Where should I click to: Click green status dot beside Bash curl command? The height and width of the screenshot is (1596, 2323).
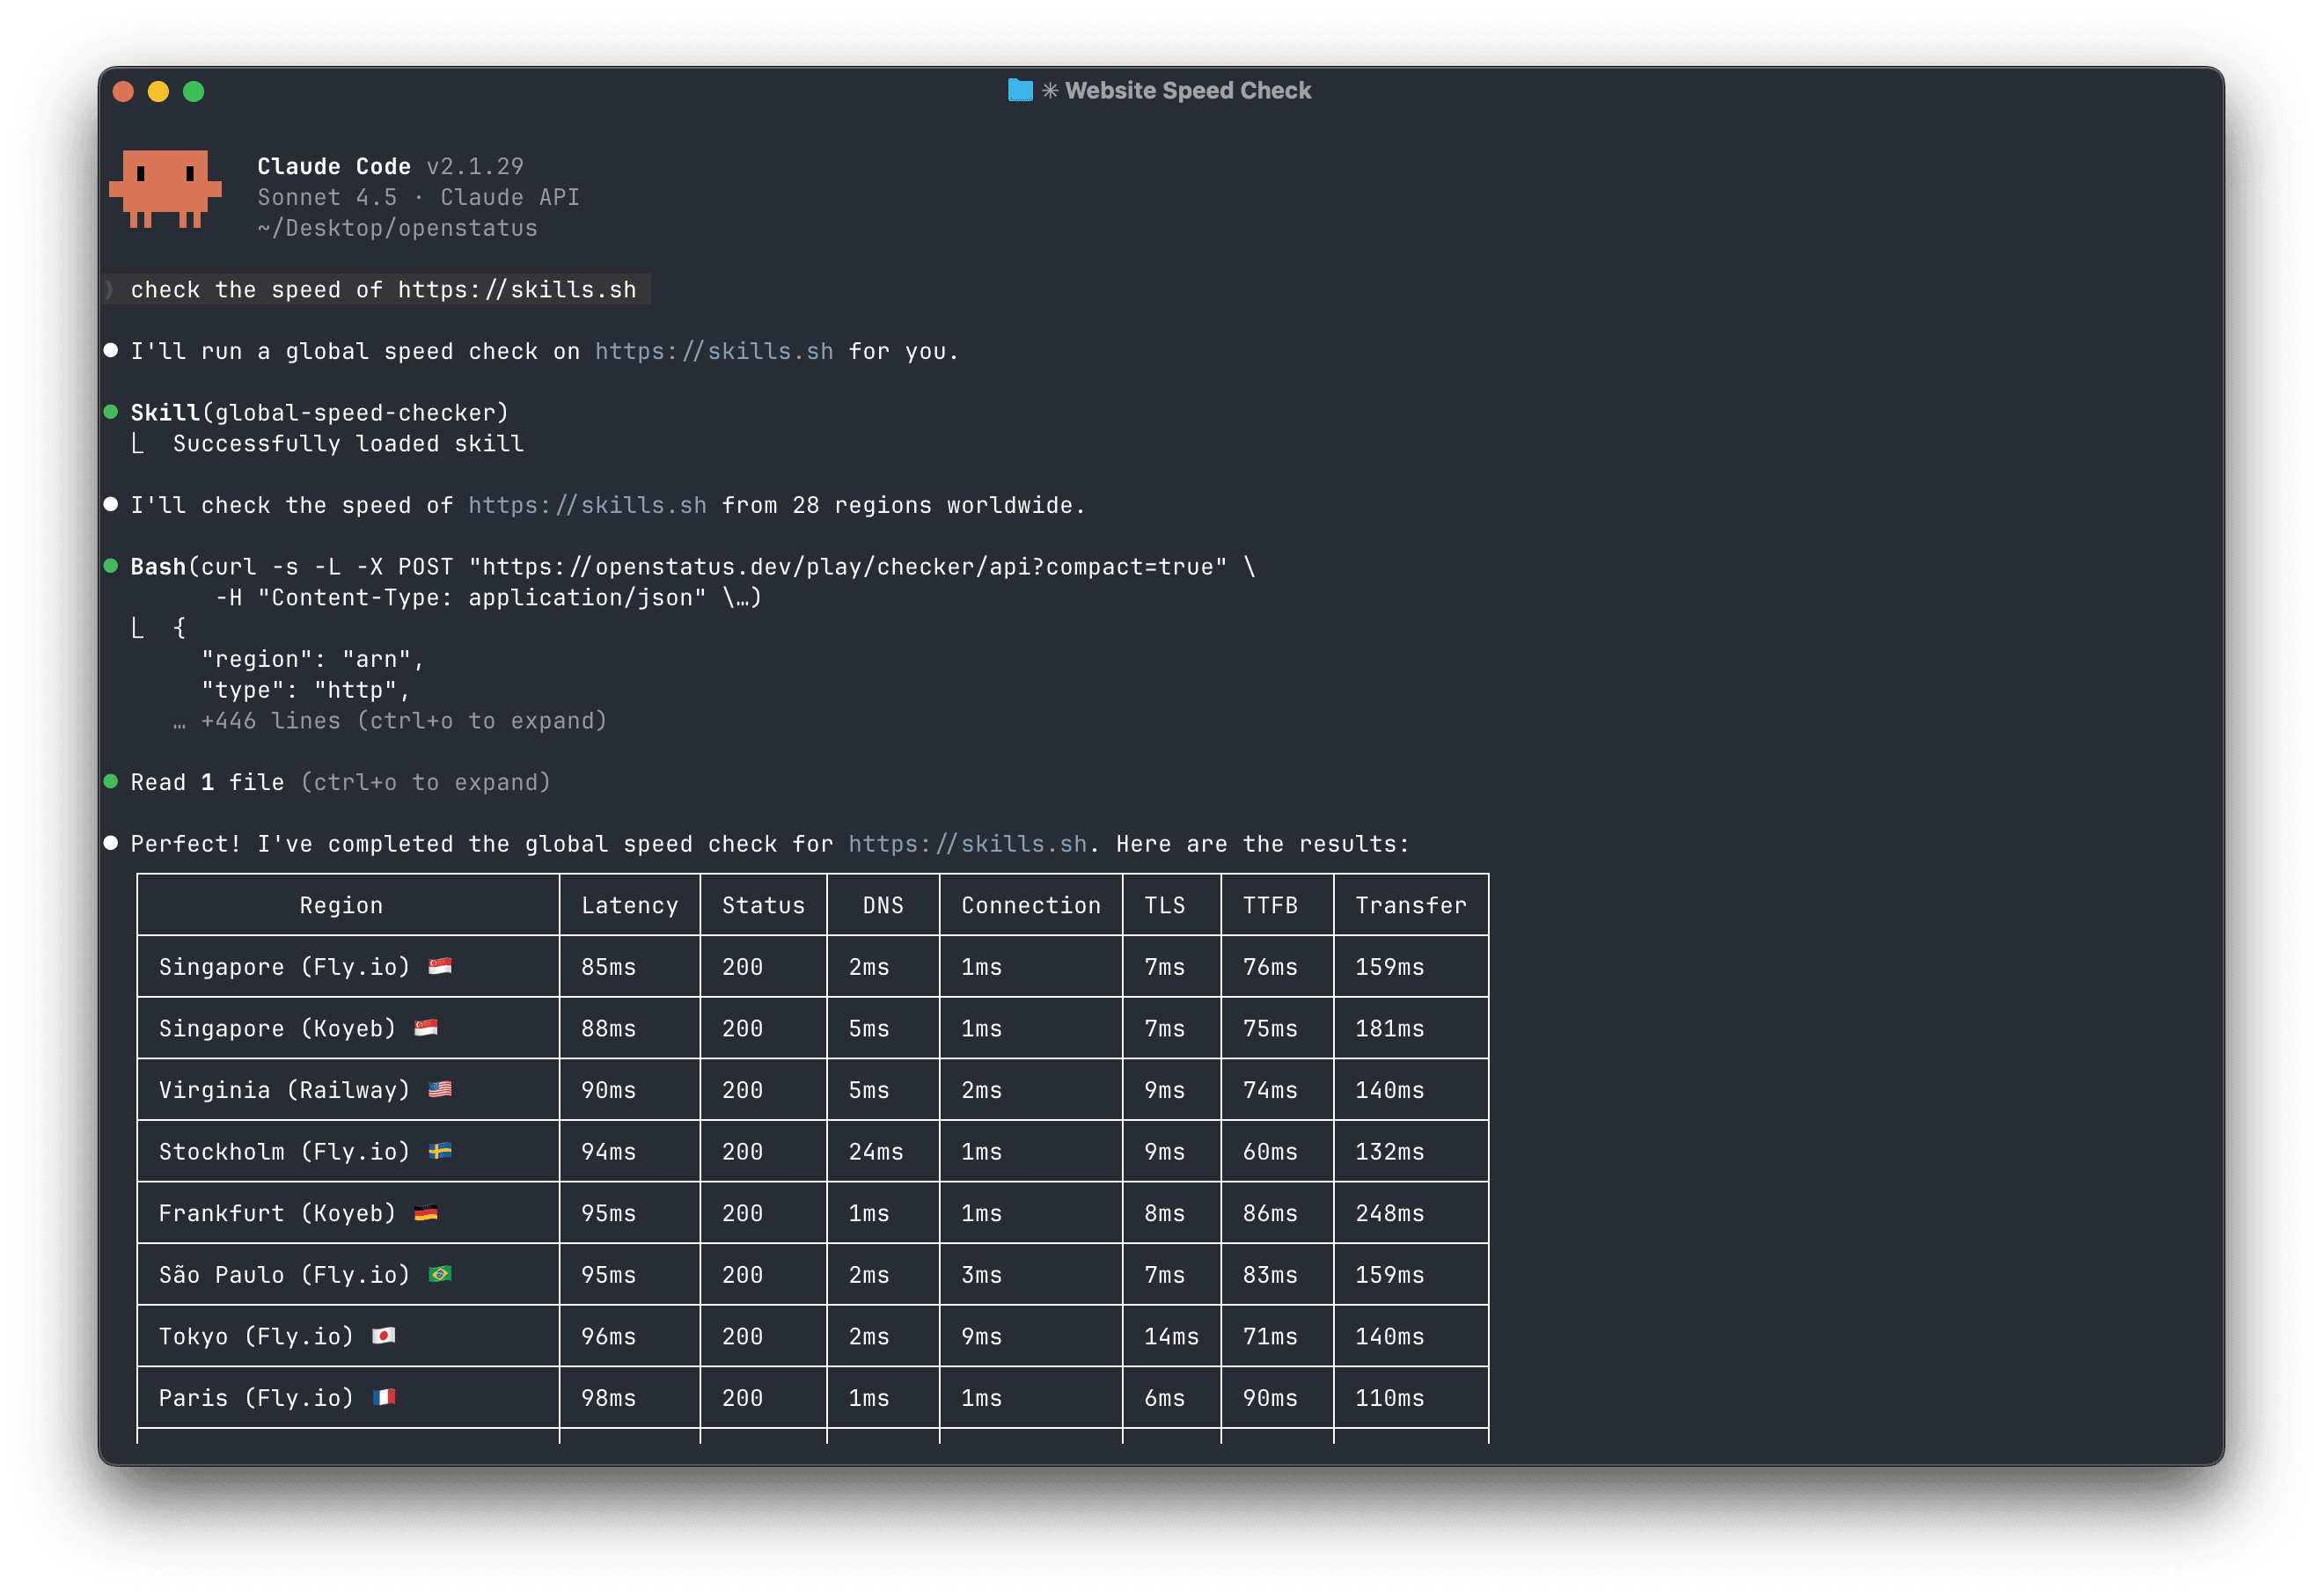[111, 566]
